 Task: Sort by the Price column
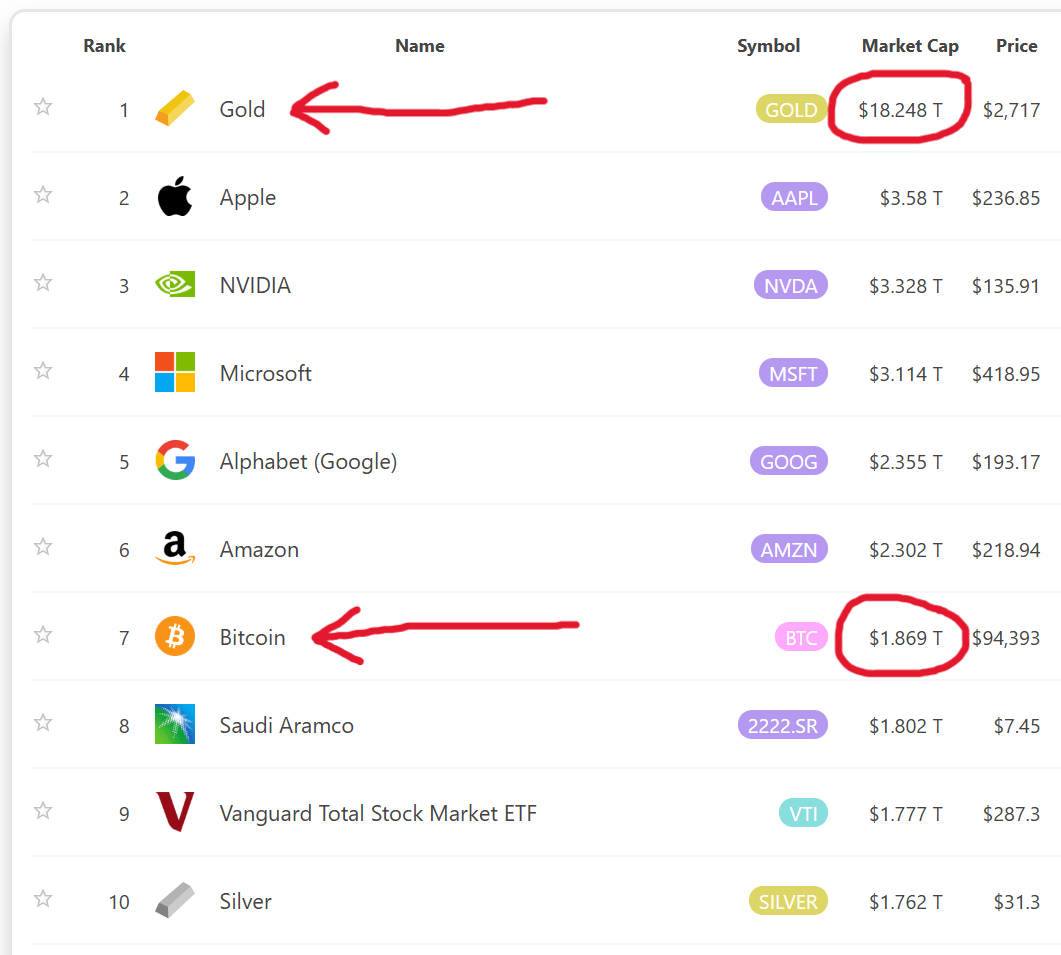pos(1016,45)
